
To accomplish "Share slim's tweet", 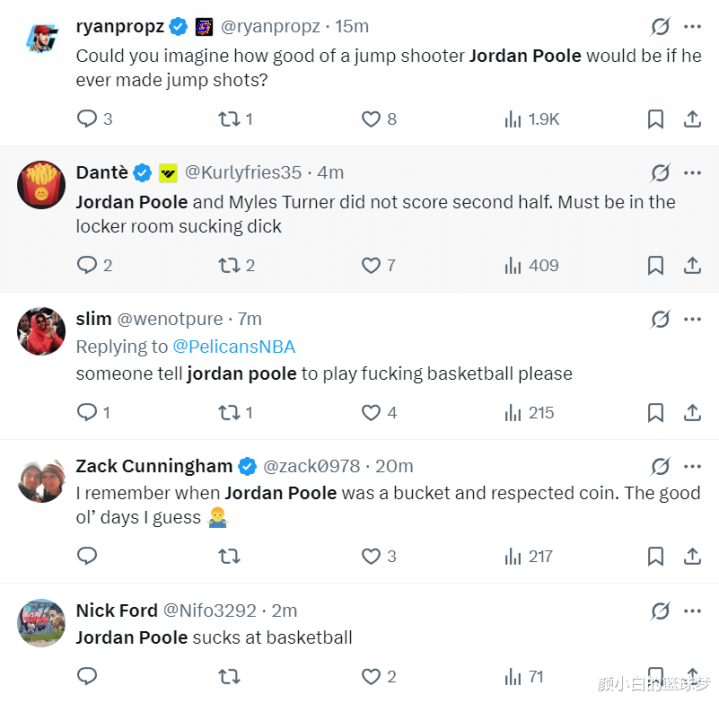I will click(x=692, y=412).
